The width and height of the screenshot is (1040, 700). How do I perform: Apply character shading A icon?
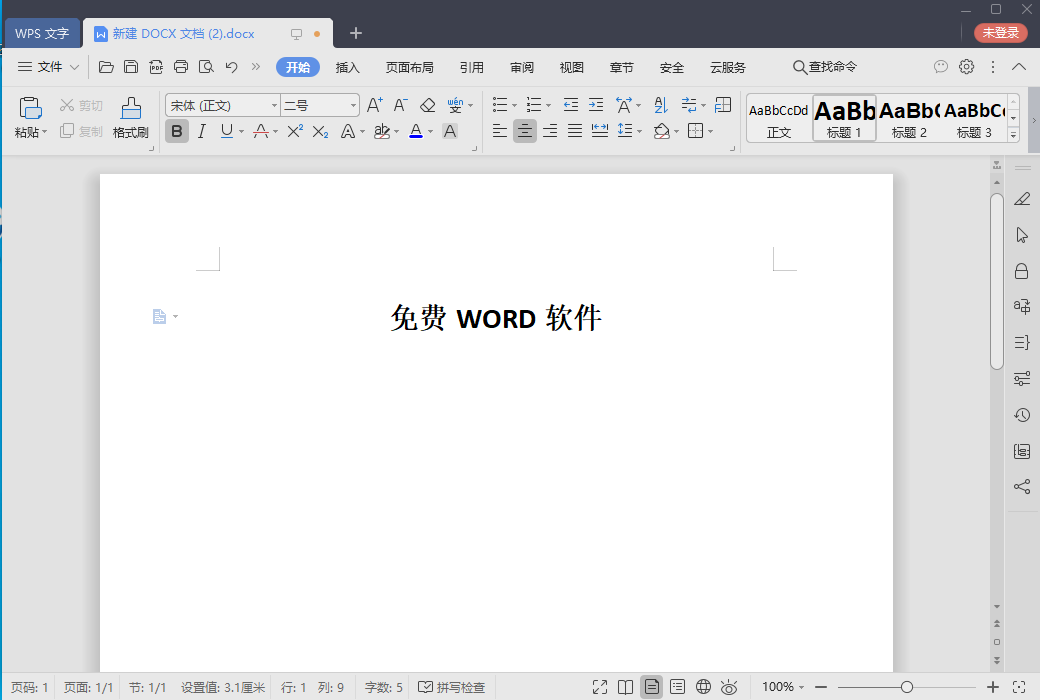pos(450,131)
